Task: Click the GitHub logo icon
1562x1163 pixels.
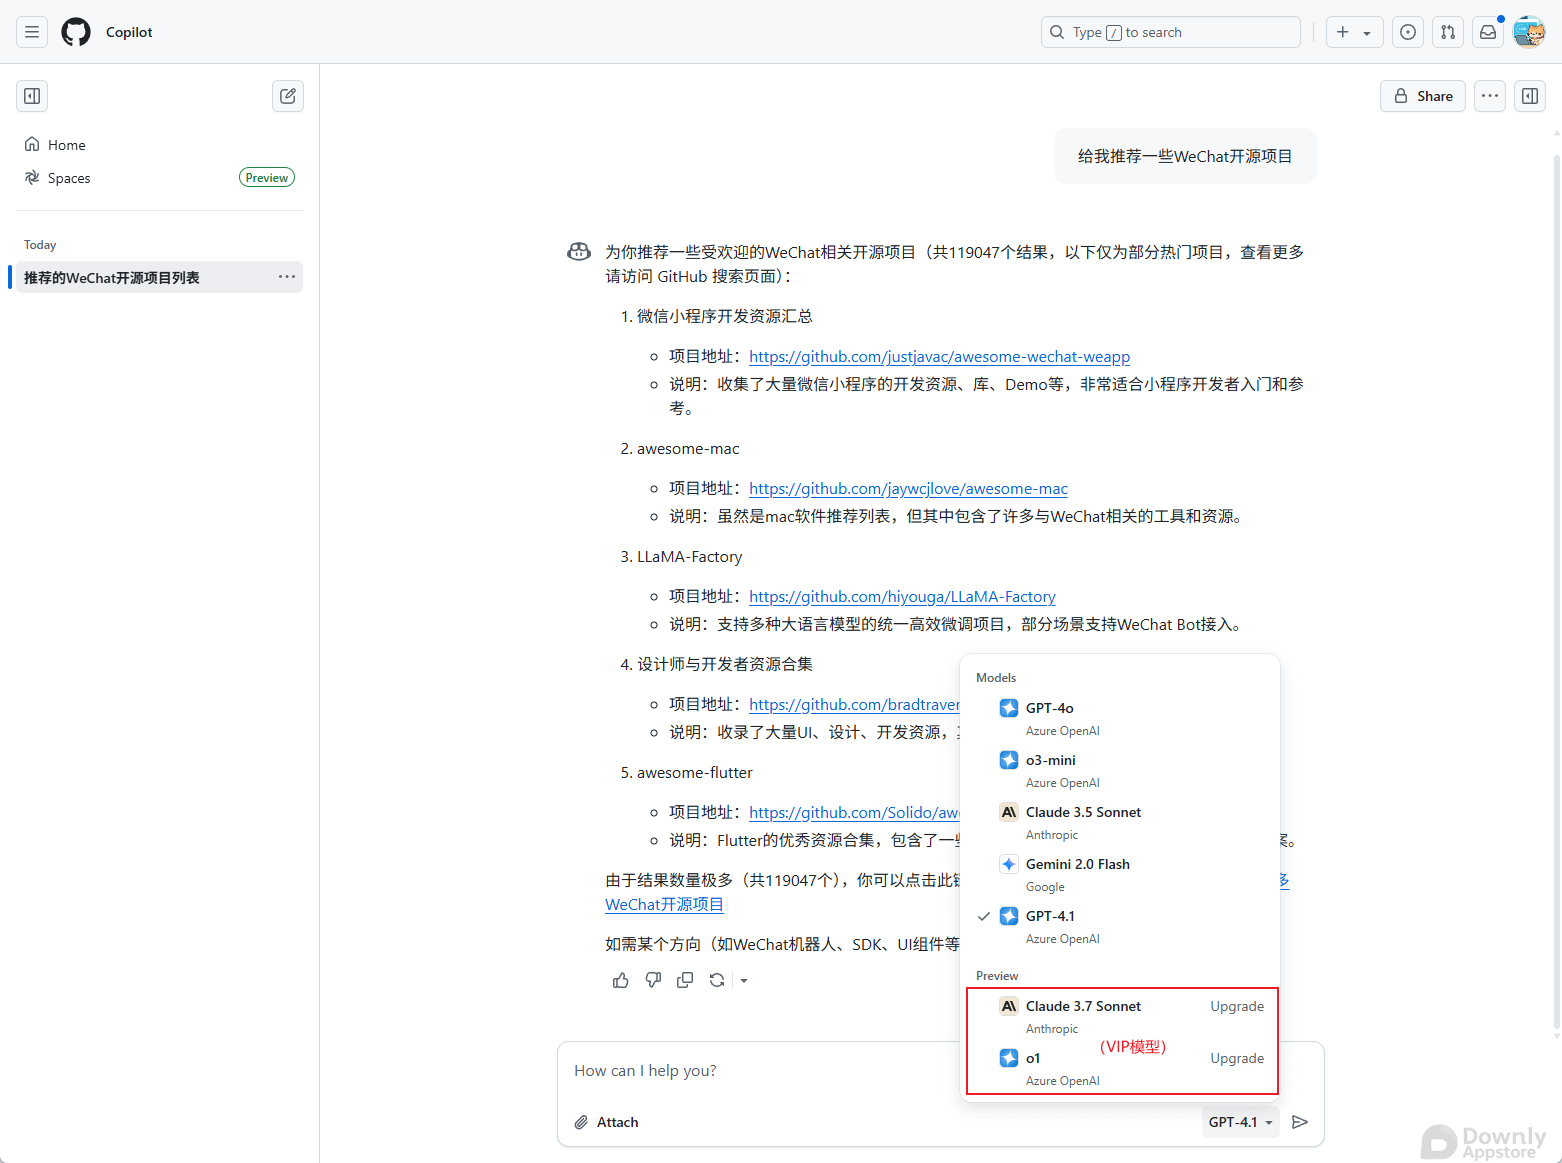Action: [76, 32]
